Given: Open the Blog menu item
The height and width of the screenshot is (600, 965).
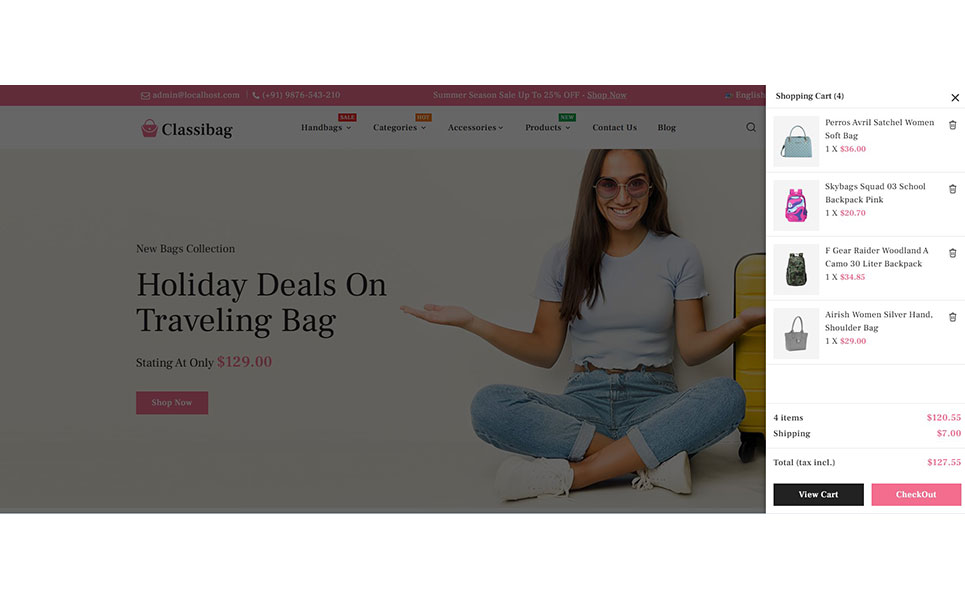Looking at the screenshot, I should coord(667,127).
